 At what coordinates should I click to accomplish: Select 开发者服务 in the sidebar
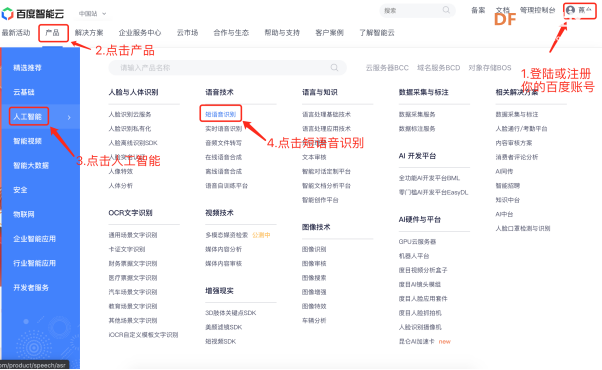(x=31, y=287)
